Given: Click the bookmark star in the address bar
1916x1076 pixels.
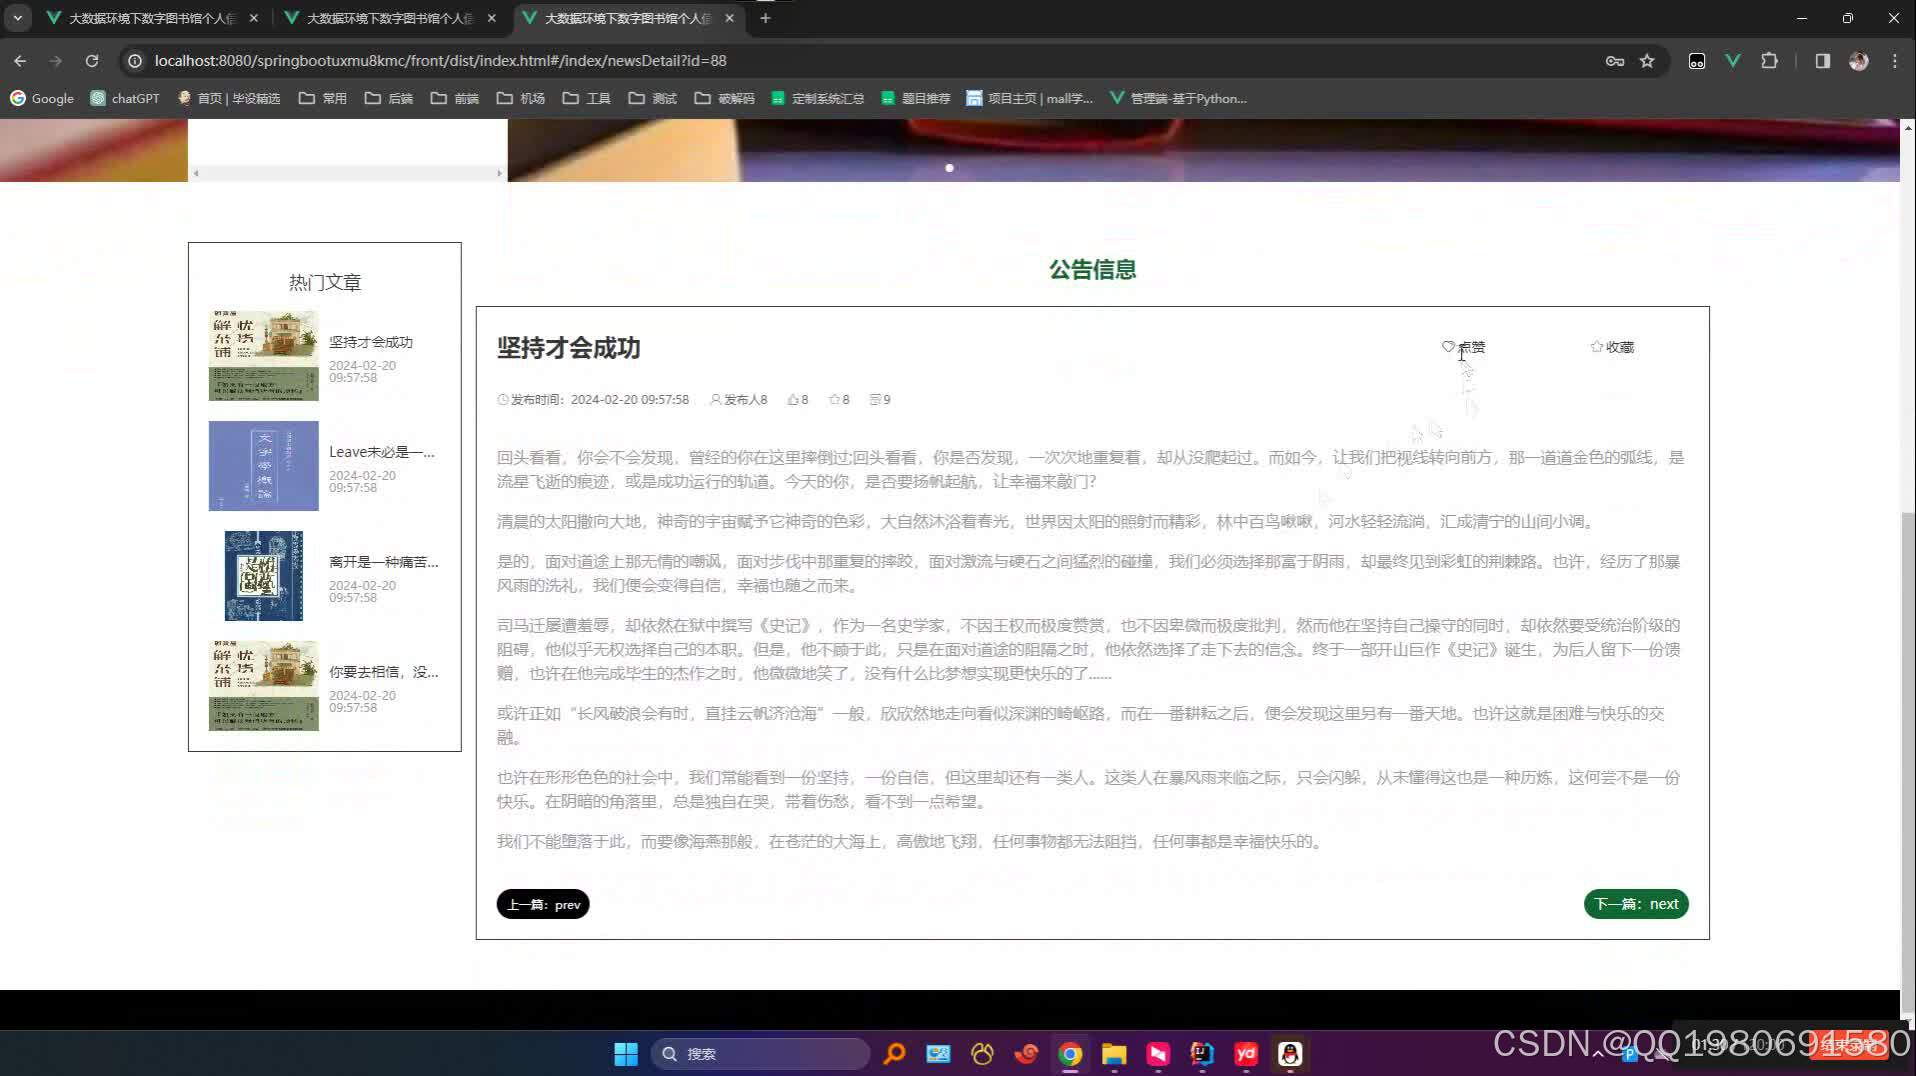Looking at the screenshot, I should point(1646,61).
